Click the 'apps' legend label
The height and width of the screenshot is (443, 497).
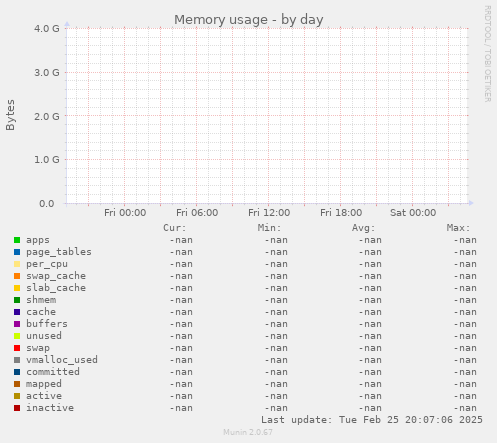pos(38,240)
